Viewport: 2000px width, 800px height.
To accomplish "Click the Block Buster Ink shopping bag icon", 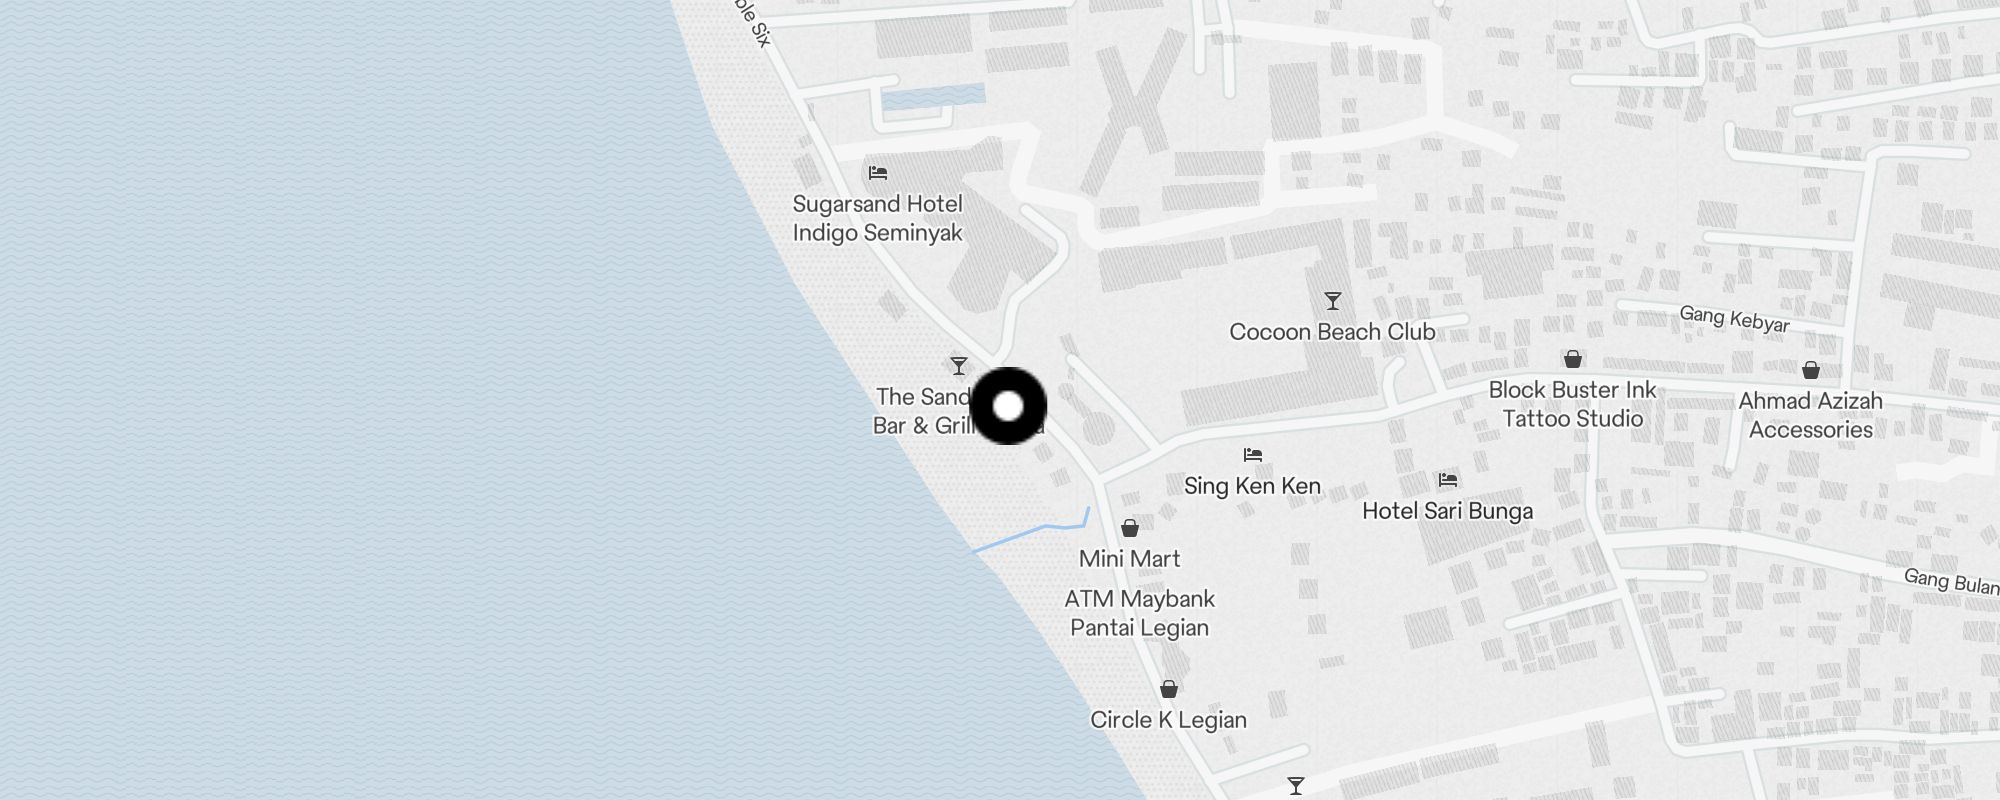I will click(1573, 359).
